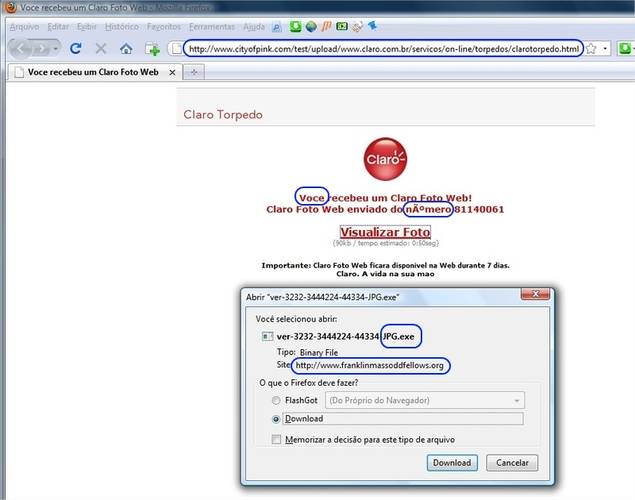Open the Editar menu

pos(58,27)
